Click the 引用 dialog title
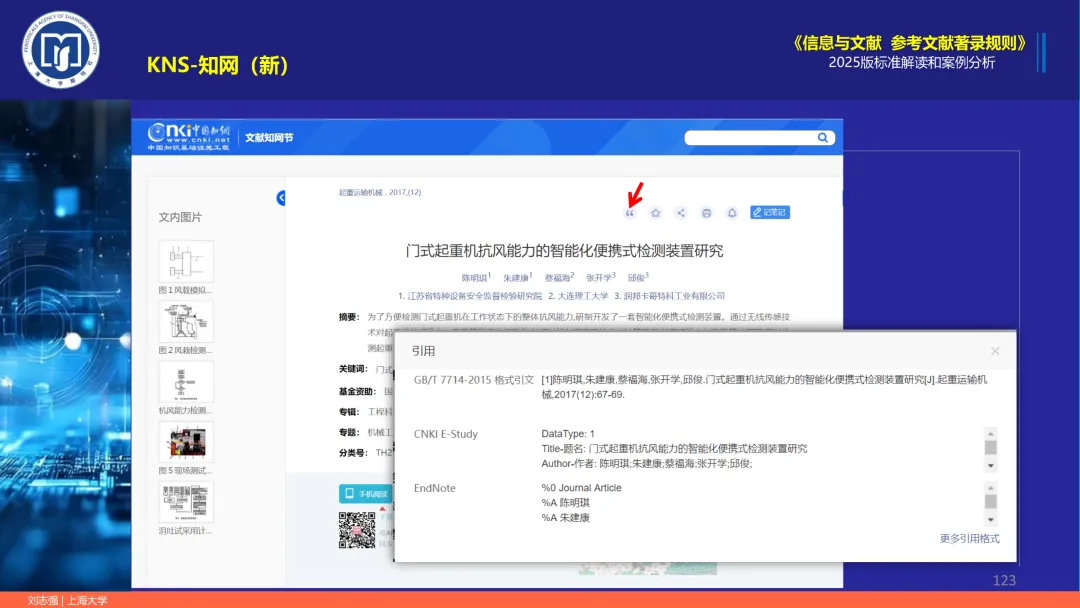 pyautogui.click(x=423, y=351)
